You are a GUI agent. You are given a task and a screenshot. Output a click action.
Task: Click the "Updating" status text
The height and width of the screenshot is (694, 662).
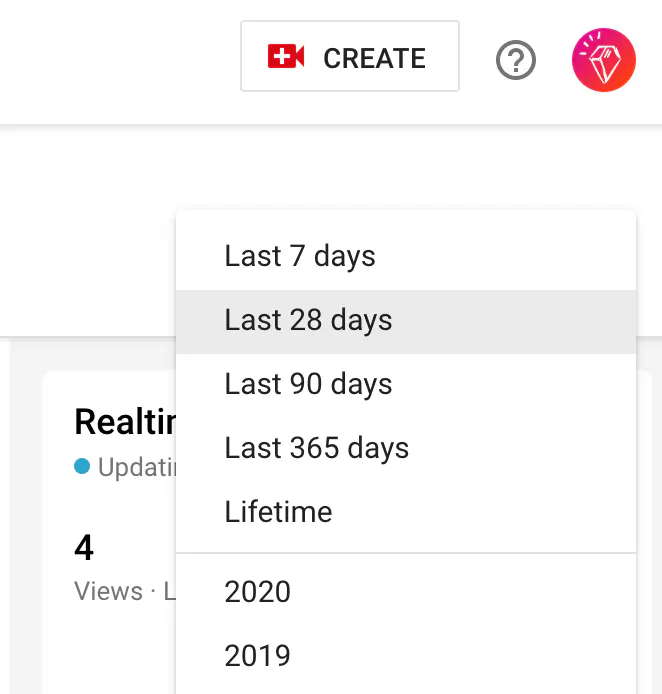click(136, 467)
